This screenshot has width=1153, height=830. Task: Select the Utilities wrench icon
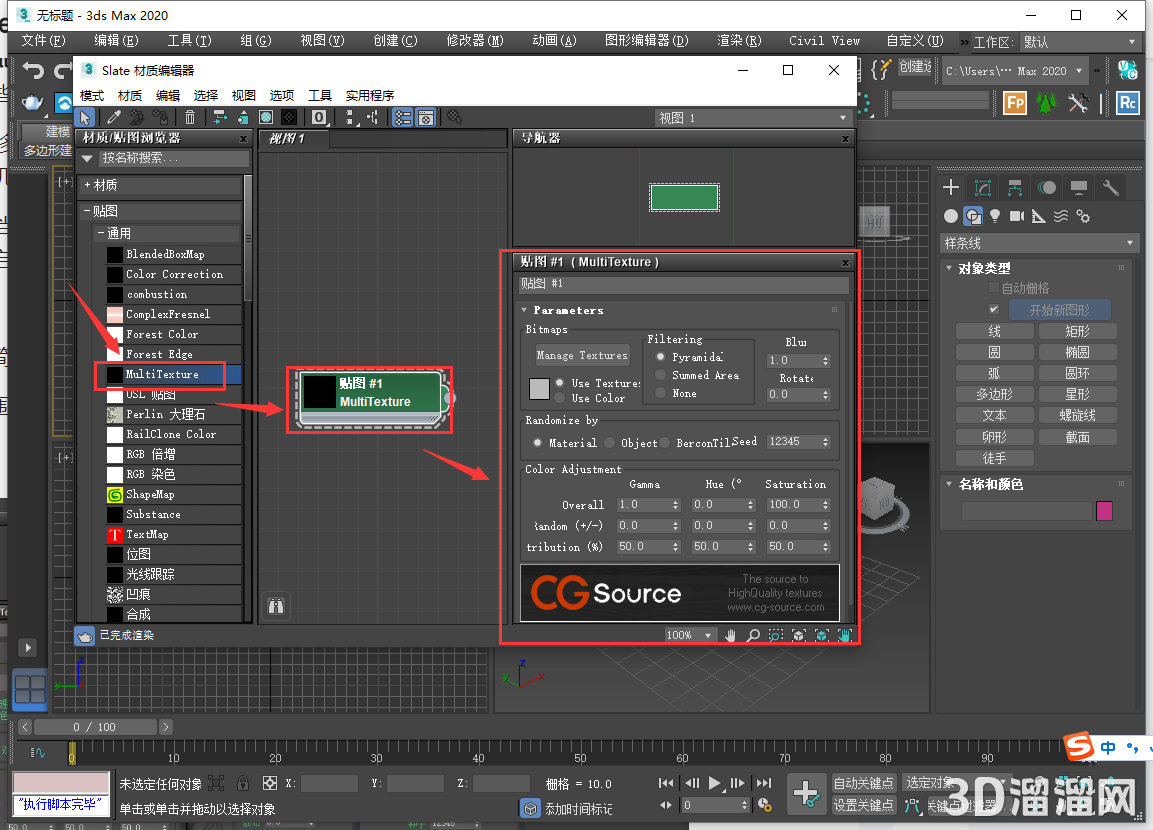click(x=1112, y=188)
